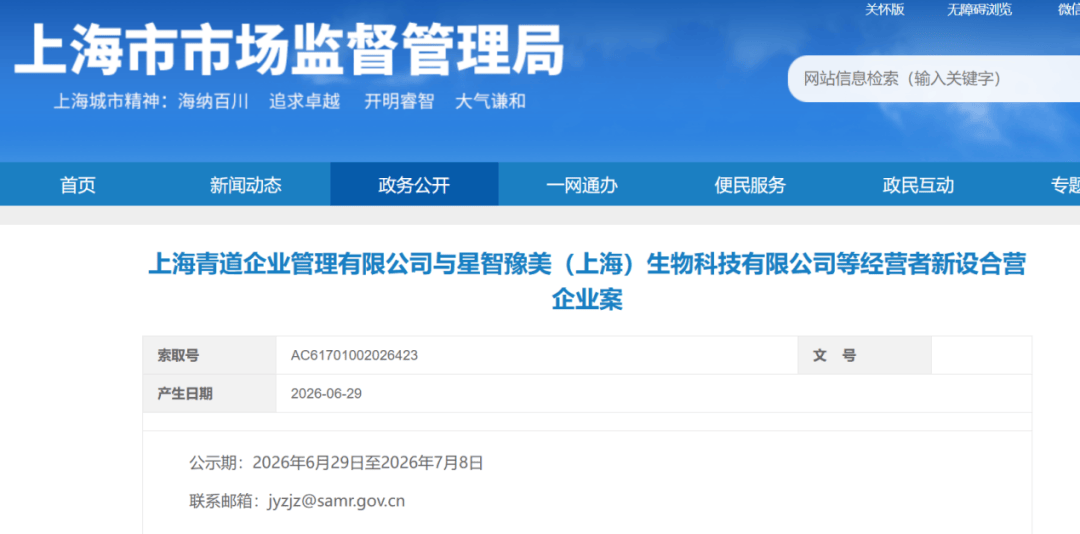Image resolution: width=1080 pixels, height=534 pixels.
Task: Click the 大气谦和 slogan phrase
Action: (490, 101)
